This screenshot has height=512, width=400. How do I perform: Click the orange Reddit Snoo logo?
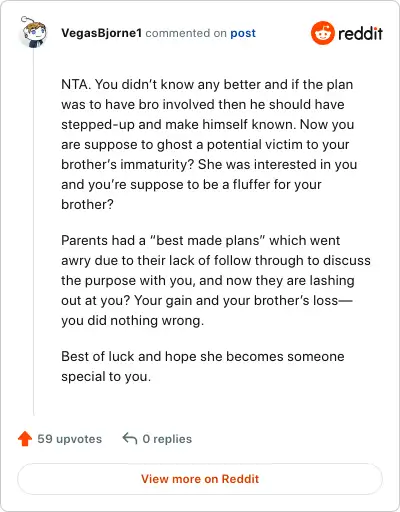[322, 33]
